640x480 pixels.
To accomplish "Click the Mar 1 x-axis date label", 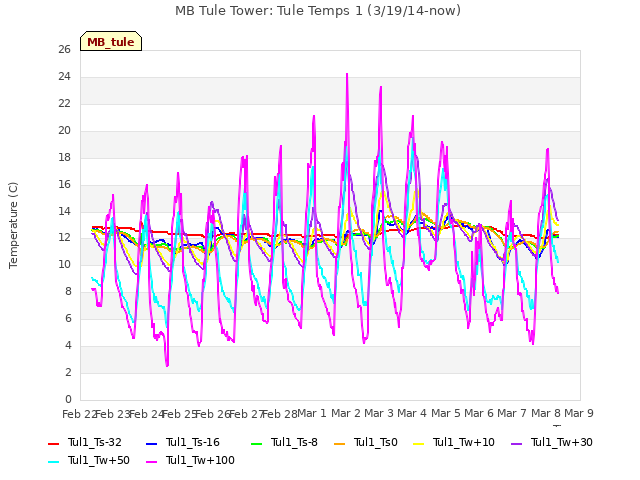I will point(312,413).
